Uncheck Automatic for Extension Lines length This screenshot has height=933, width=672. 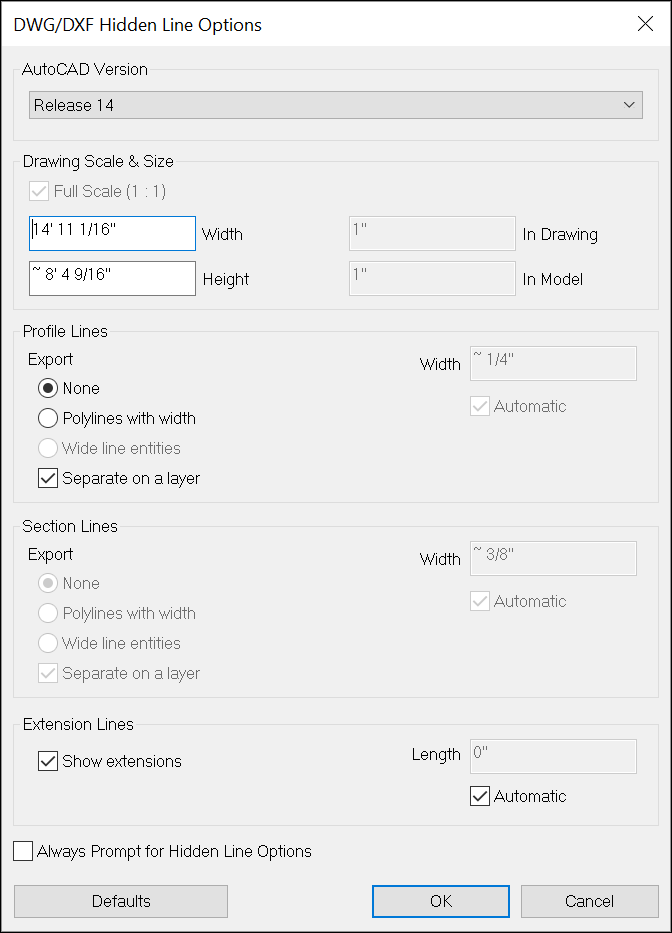pyautogui.click(x=480, y=796)
